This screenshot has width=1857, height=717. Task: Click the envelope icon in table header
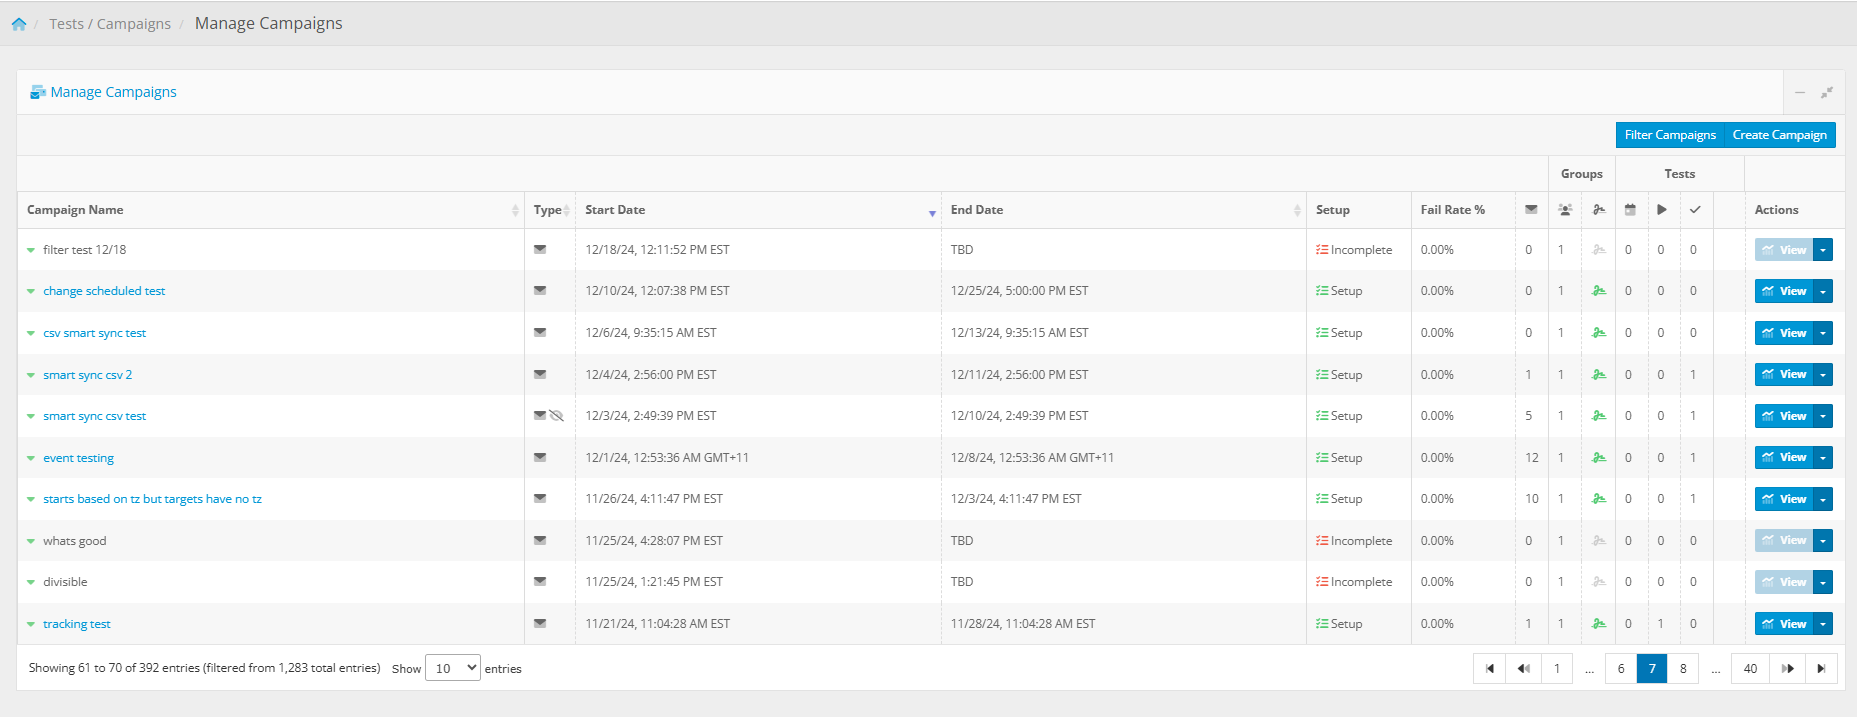1531,210
